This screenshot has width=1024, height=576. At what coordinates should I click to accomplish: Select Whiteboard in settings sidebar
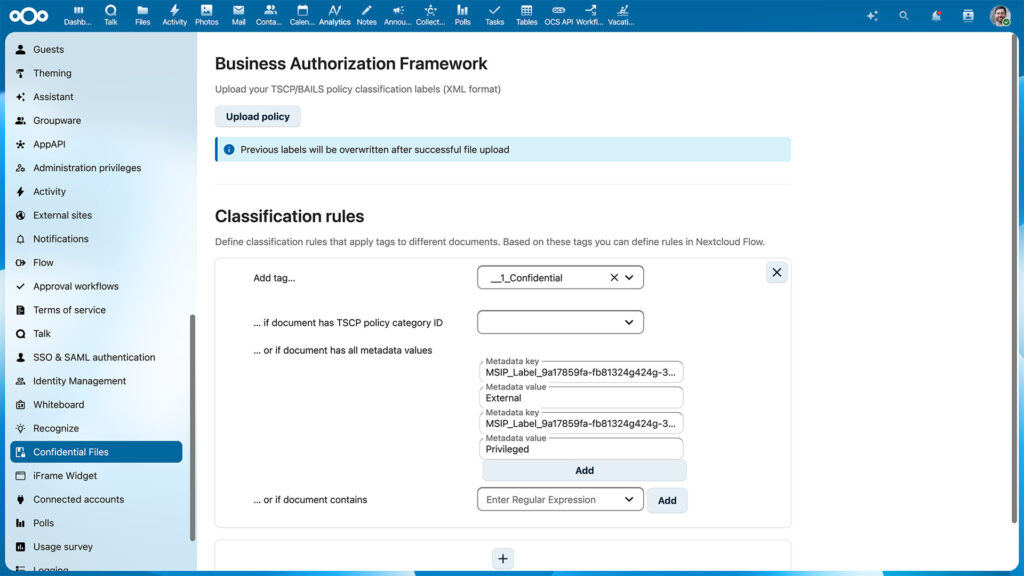coord(58,405)
